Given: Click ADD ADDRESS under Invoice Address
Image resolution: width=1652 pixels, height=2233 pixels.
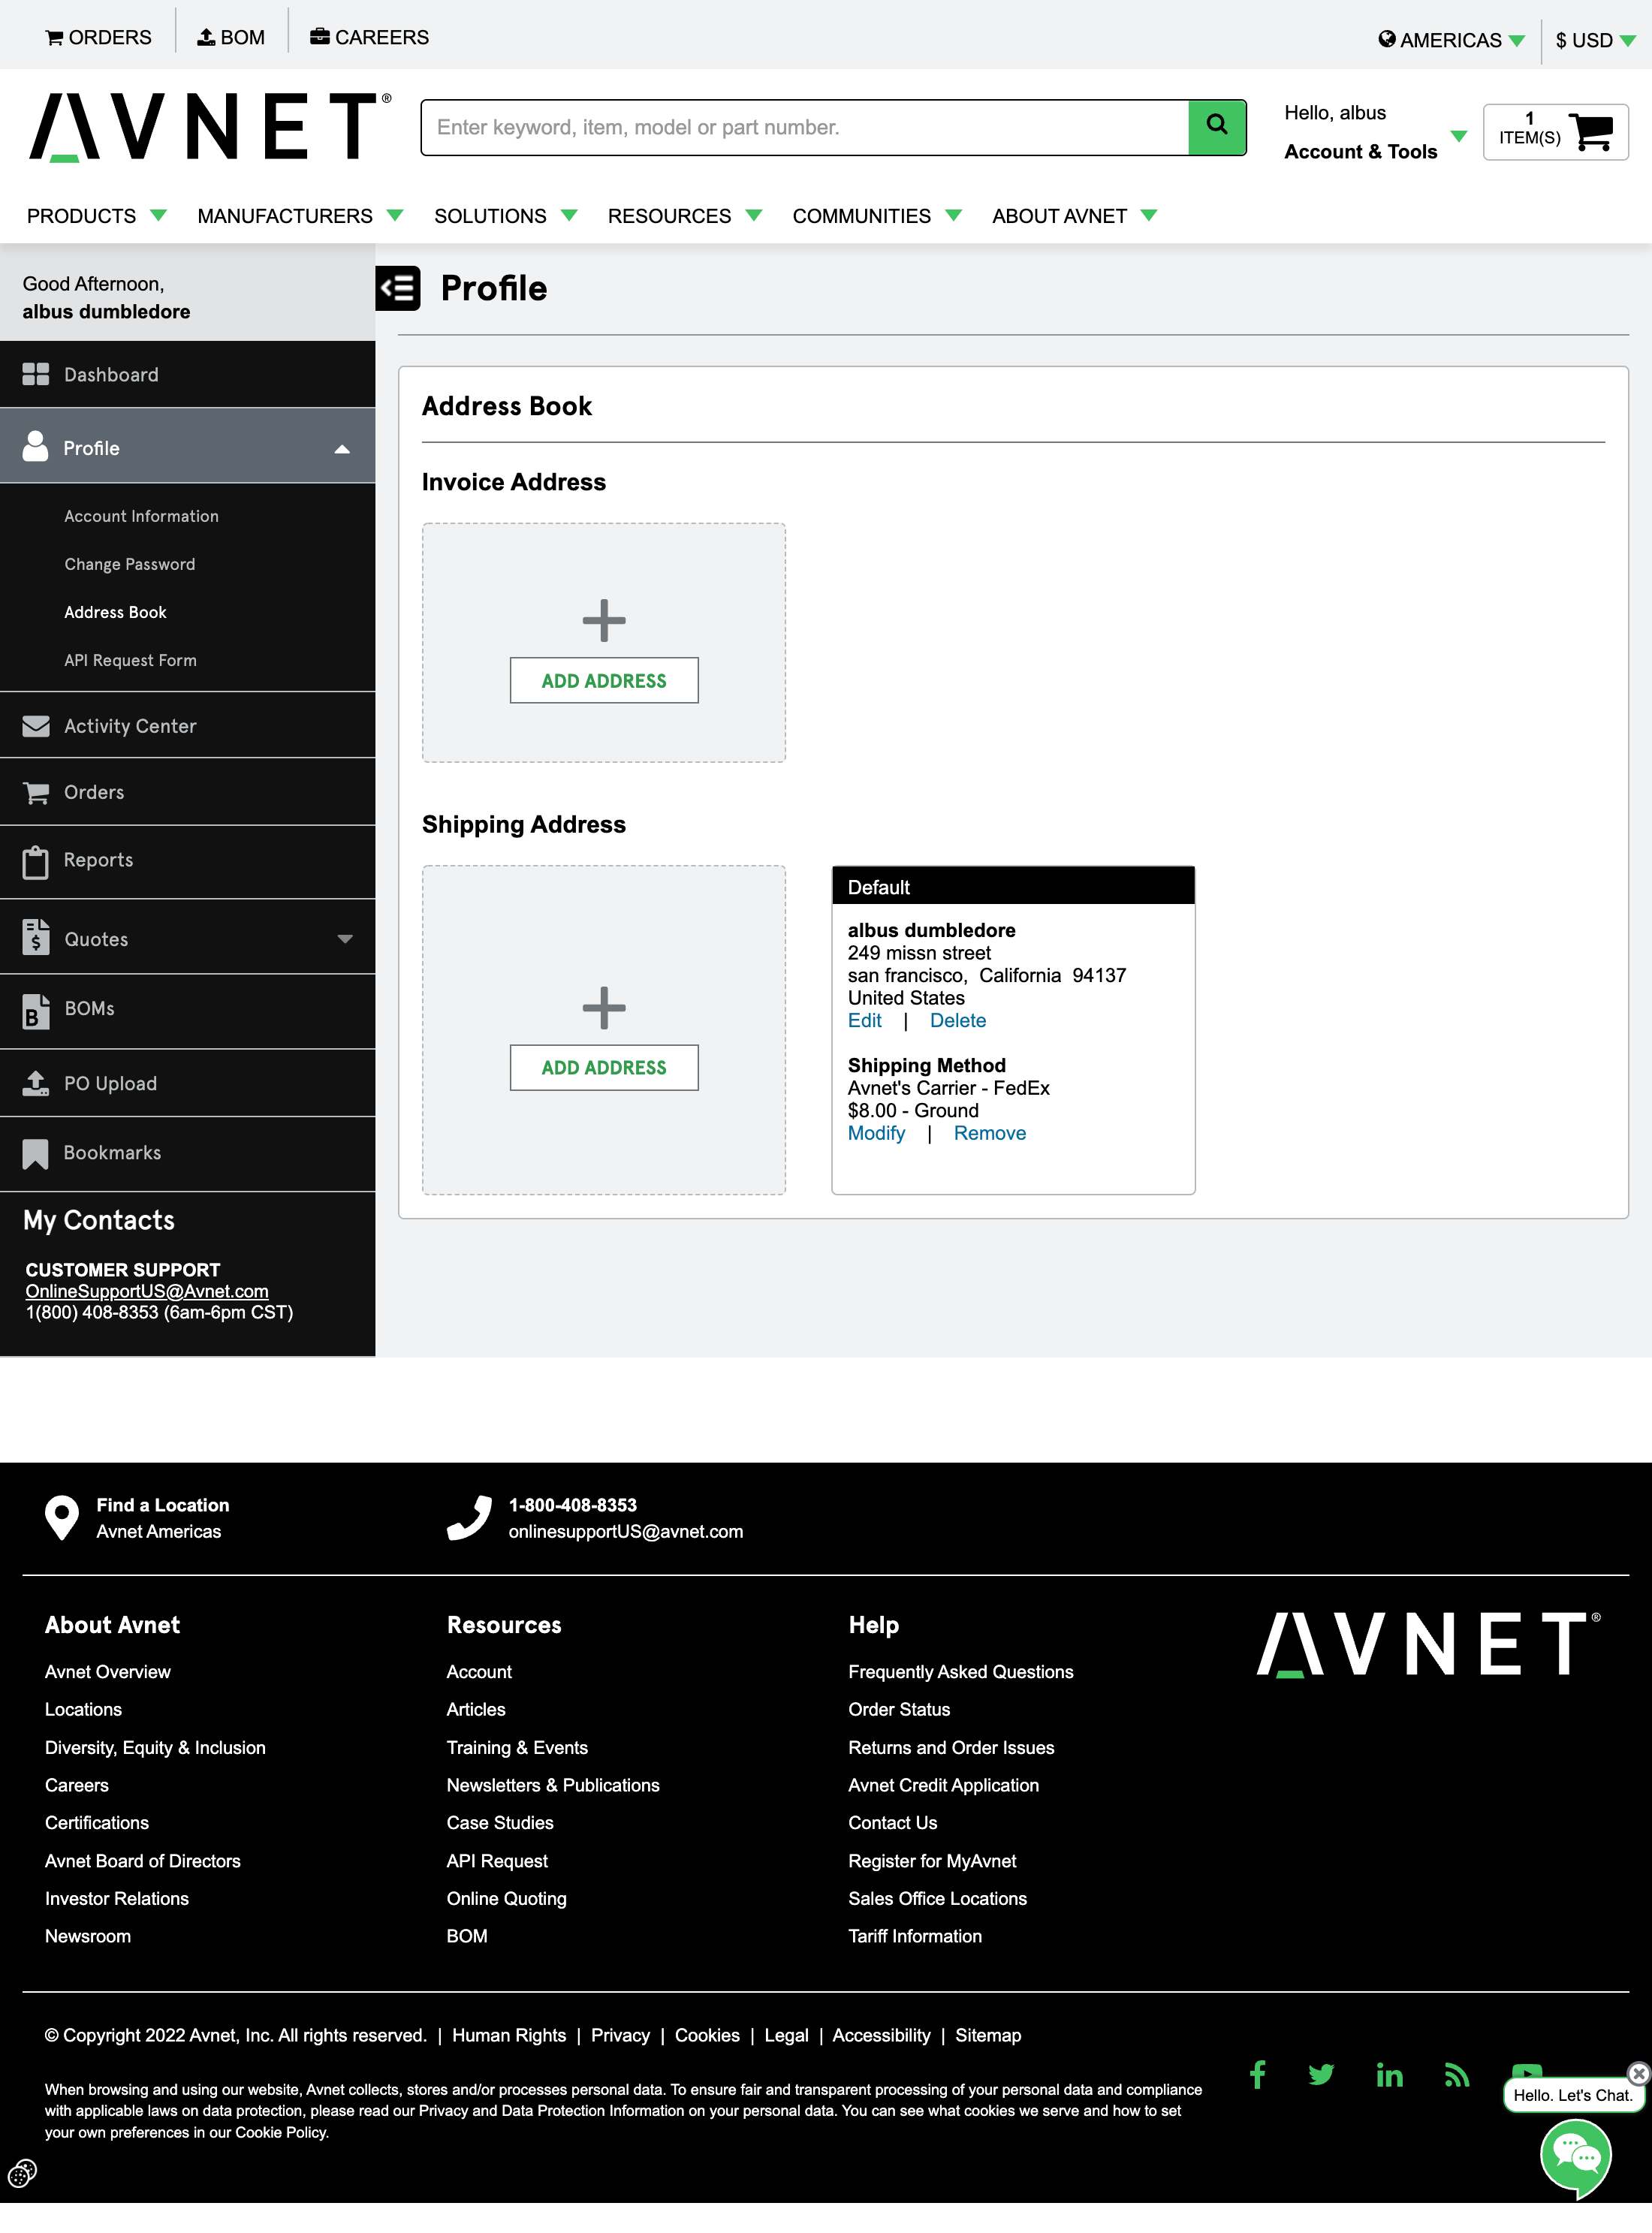Looking at the screenshot, I should (x=603, y=680).
